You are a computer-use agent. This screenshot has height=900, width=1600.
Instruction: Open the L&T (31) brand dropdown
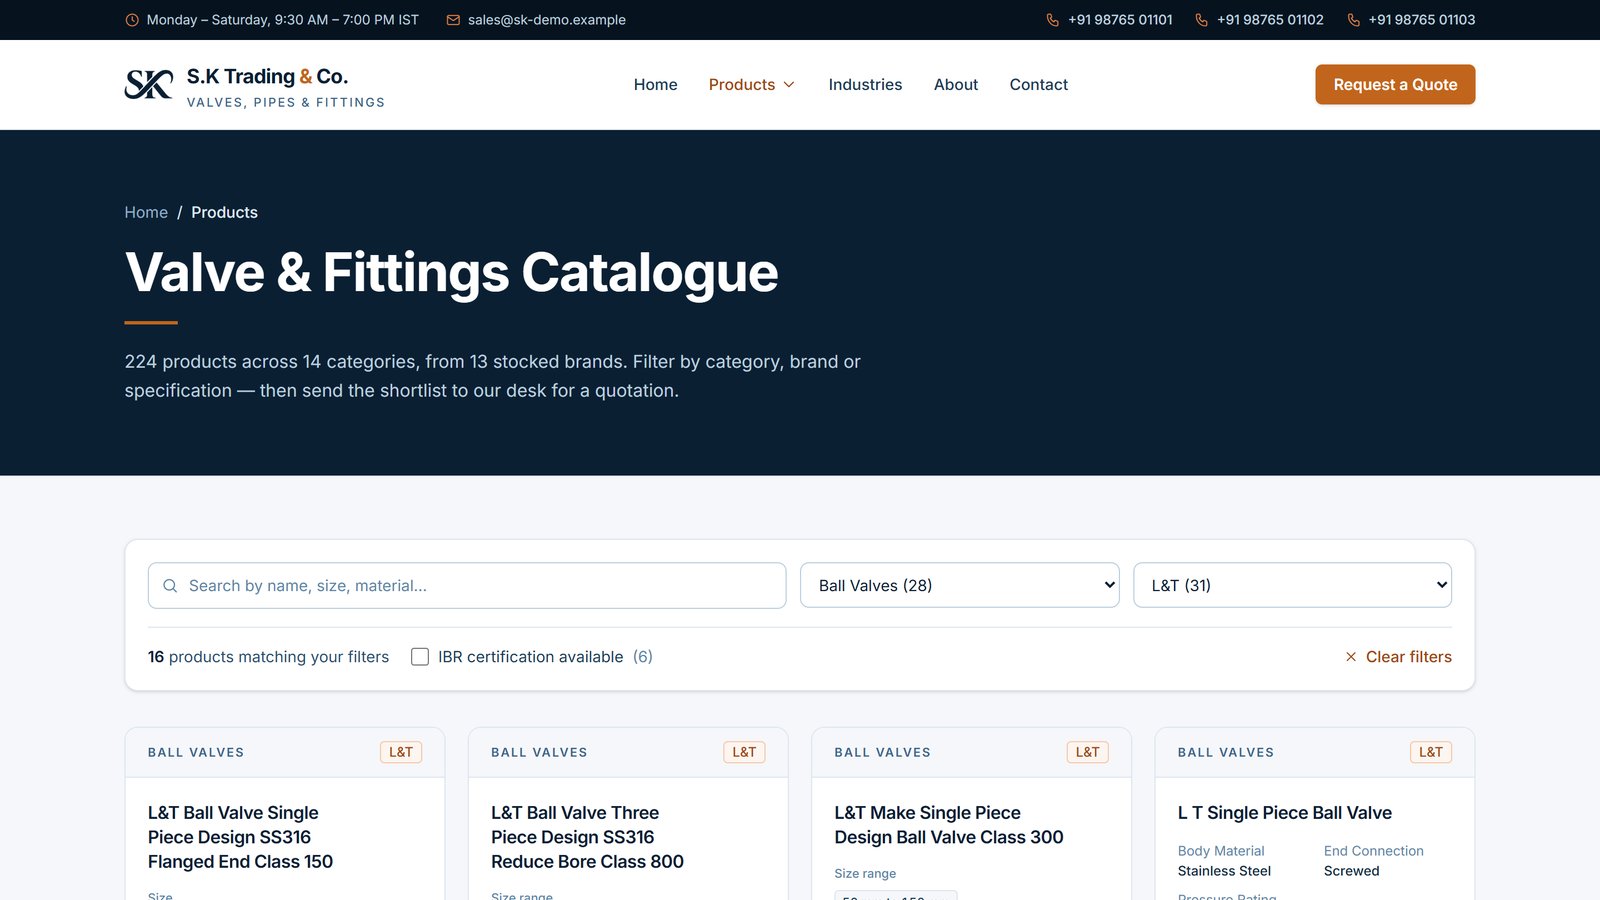click(1292, 586)
